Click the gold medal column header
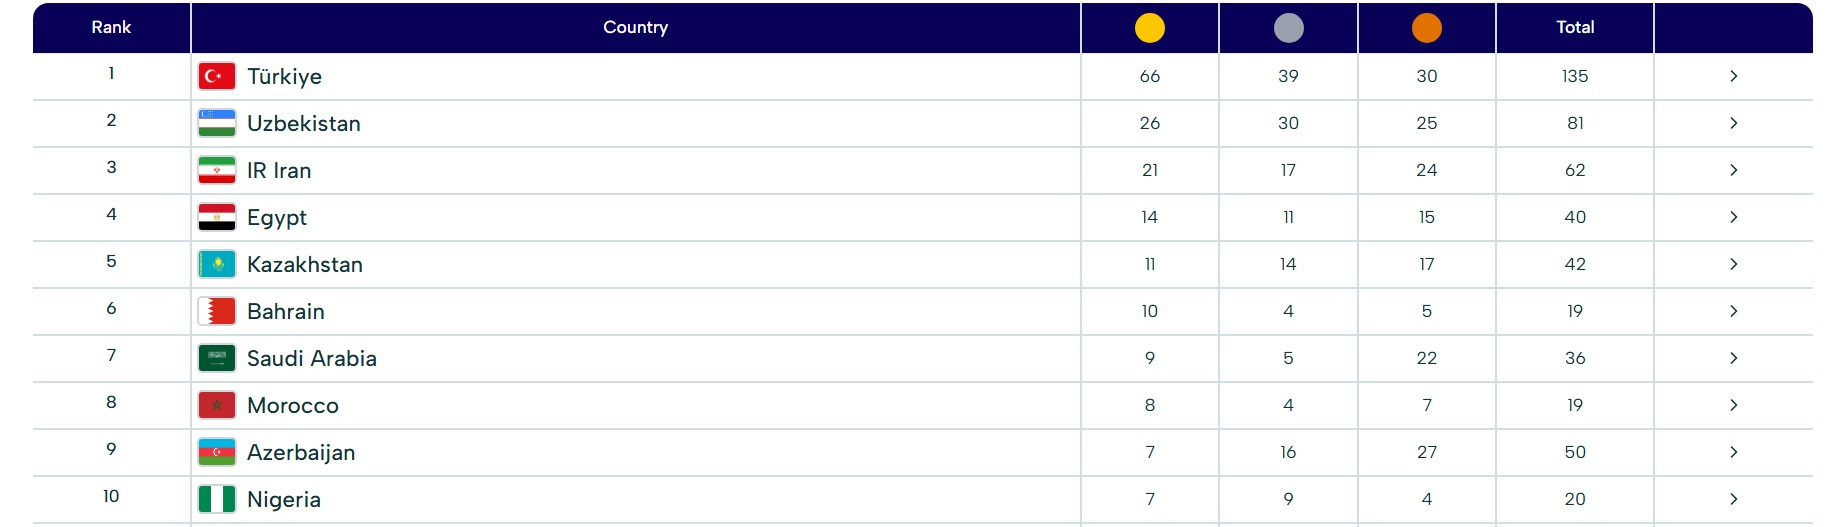 pos(1149,28)
